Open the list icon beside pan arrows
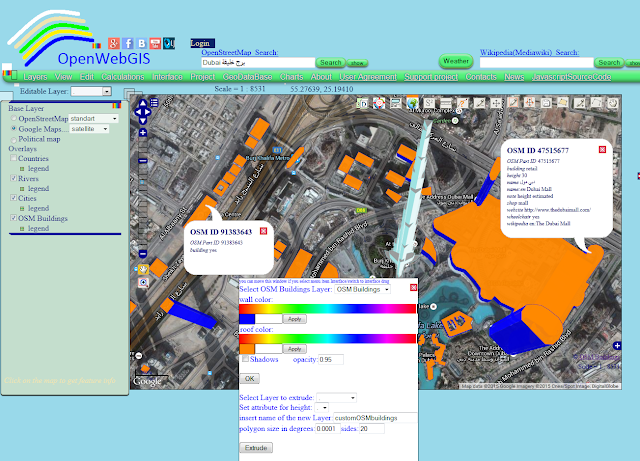Viewport: 640px width, 461px height. [154, 102]
